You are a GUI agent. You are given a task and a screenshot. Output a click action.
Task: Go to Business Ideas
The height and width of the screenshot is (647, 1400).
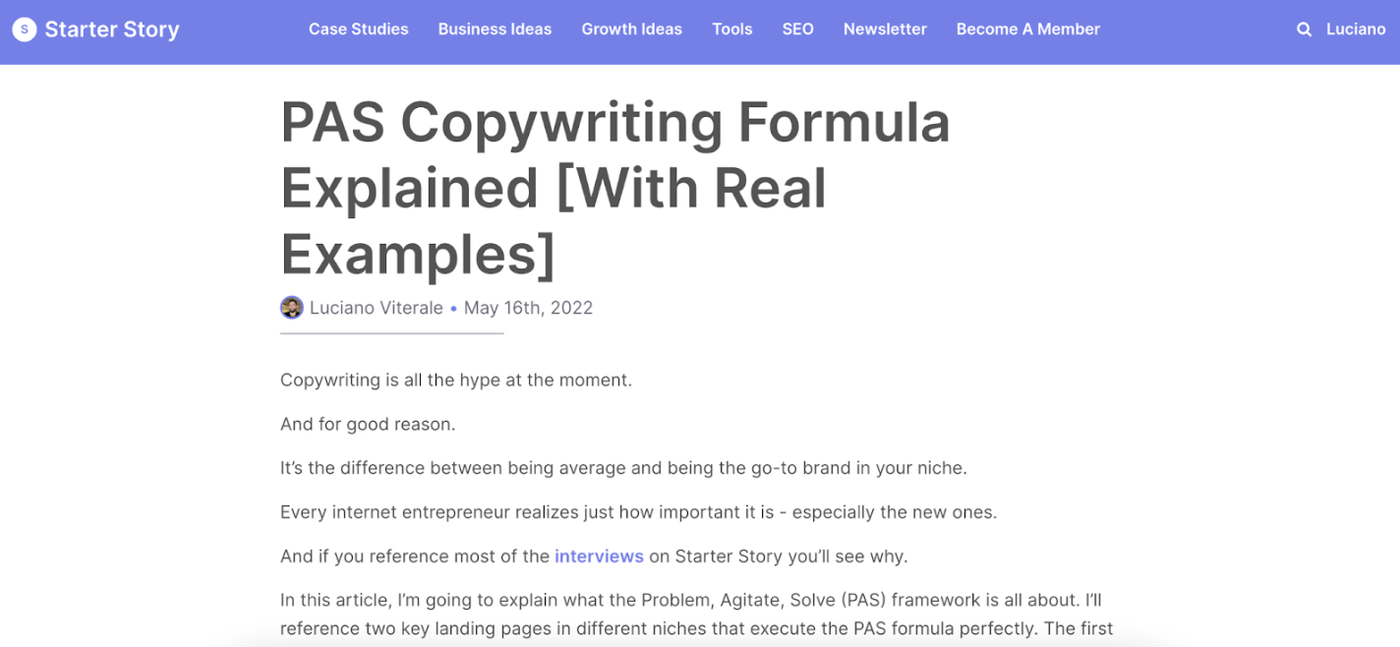point(495,29)
